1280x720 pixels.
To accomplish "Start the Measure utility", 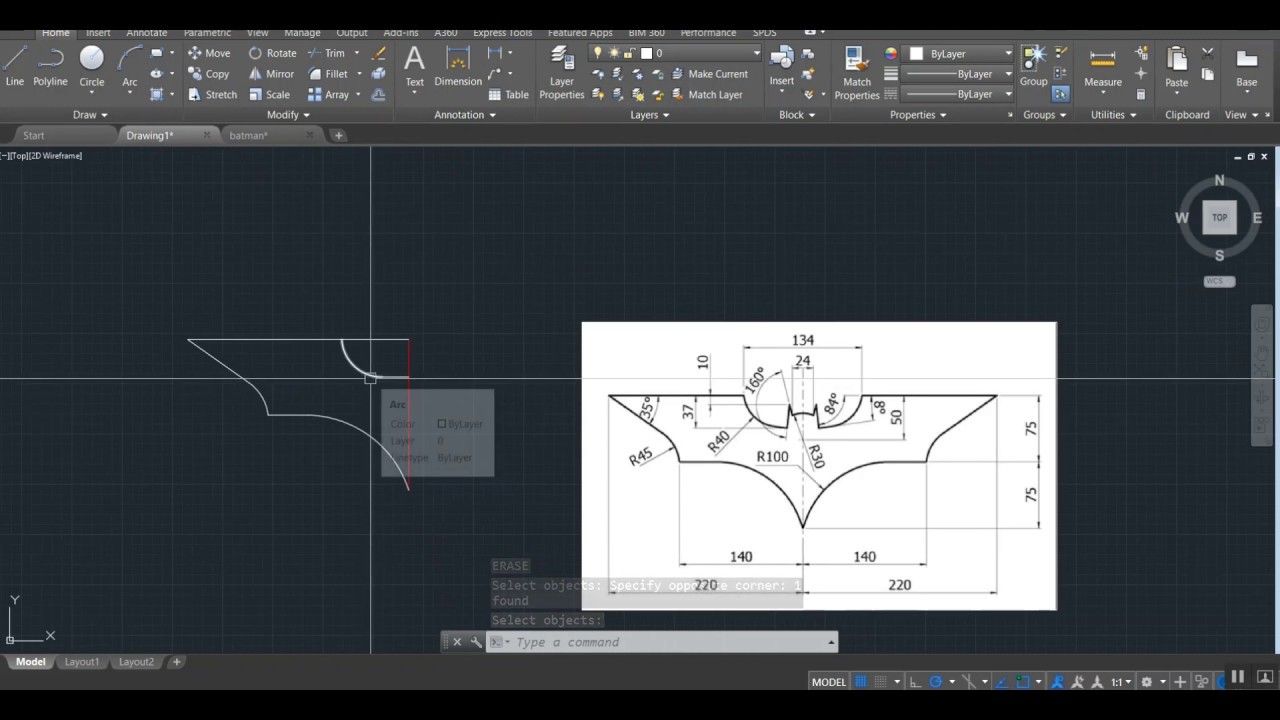I will click(x=1102, y=66).
